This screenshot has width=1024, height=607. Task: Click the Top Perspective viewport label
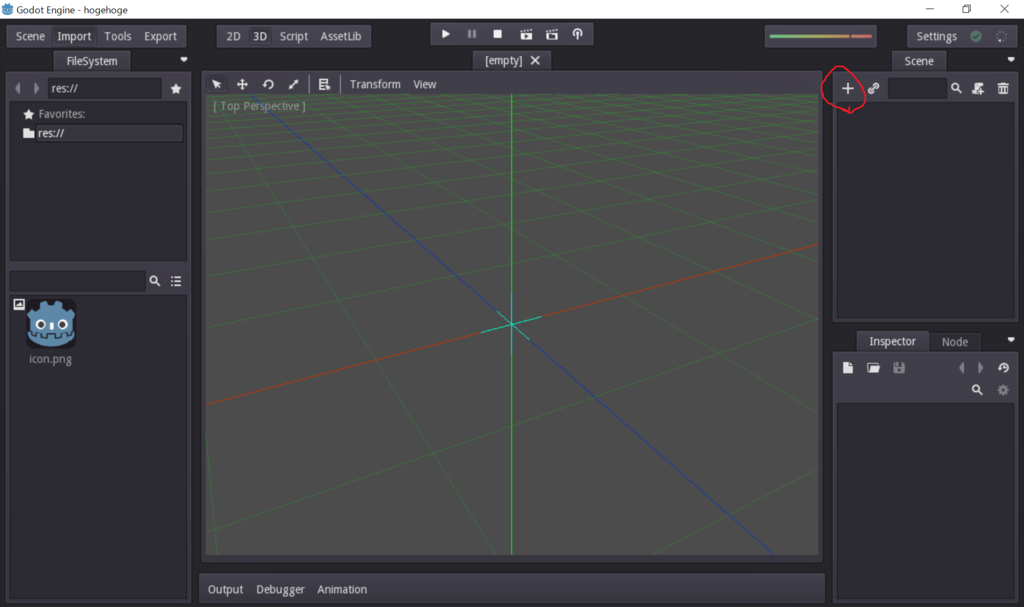pyautogui.click(x=259, y=106)
